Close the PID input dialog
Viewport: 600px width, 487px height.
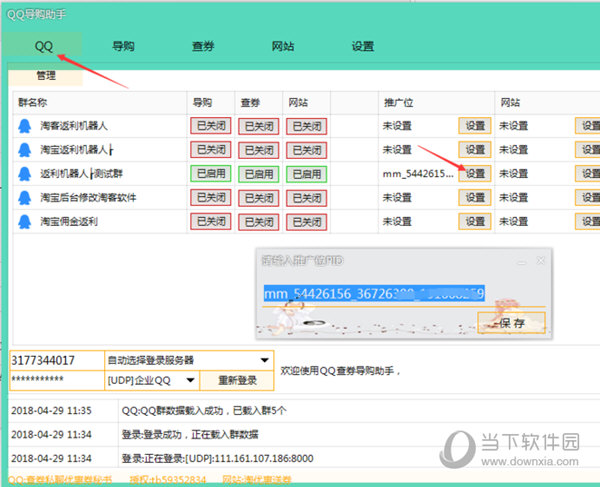[540, 261]
